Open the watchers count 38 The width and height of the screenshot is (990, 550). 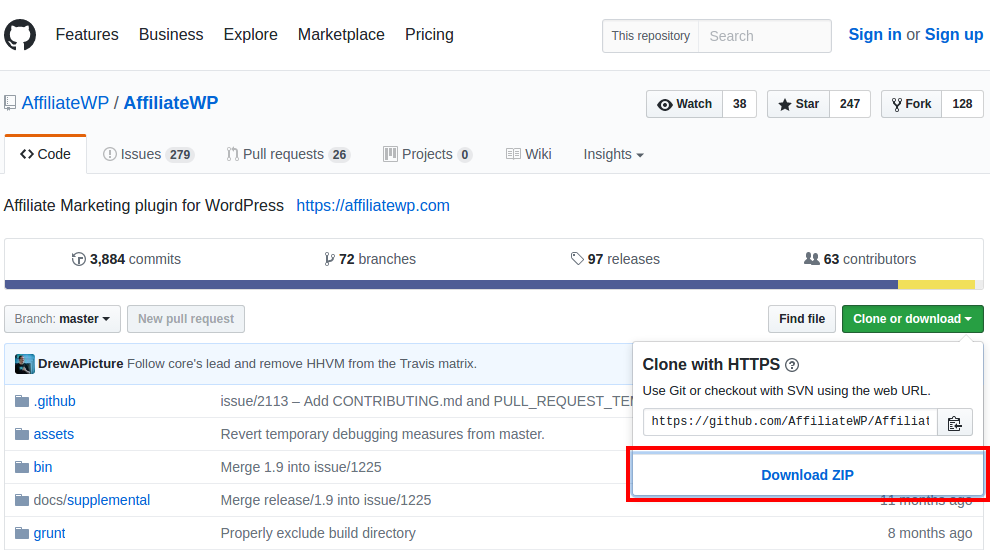(739, 104)
